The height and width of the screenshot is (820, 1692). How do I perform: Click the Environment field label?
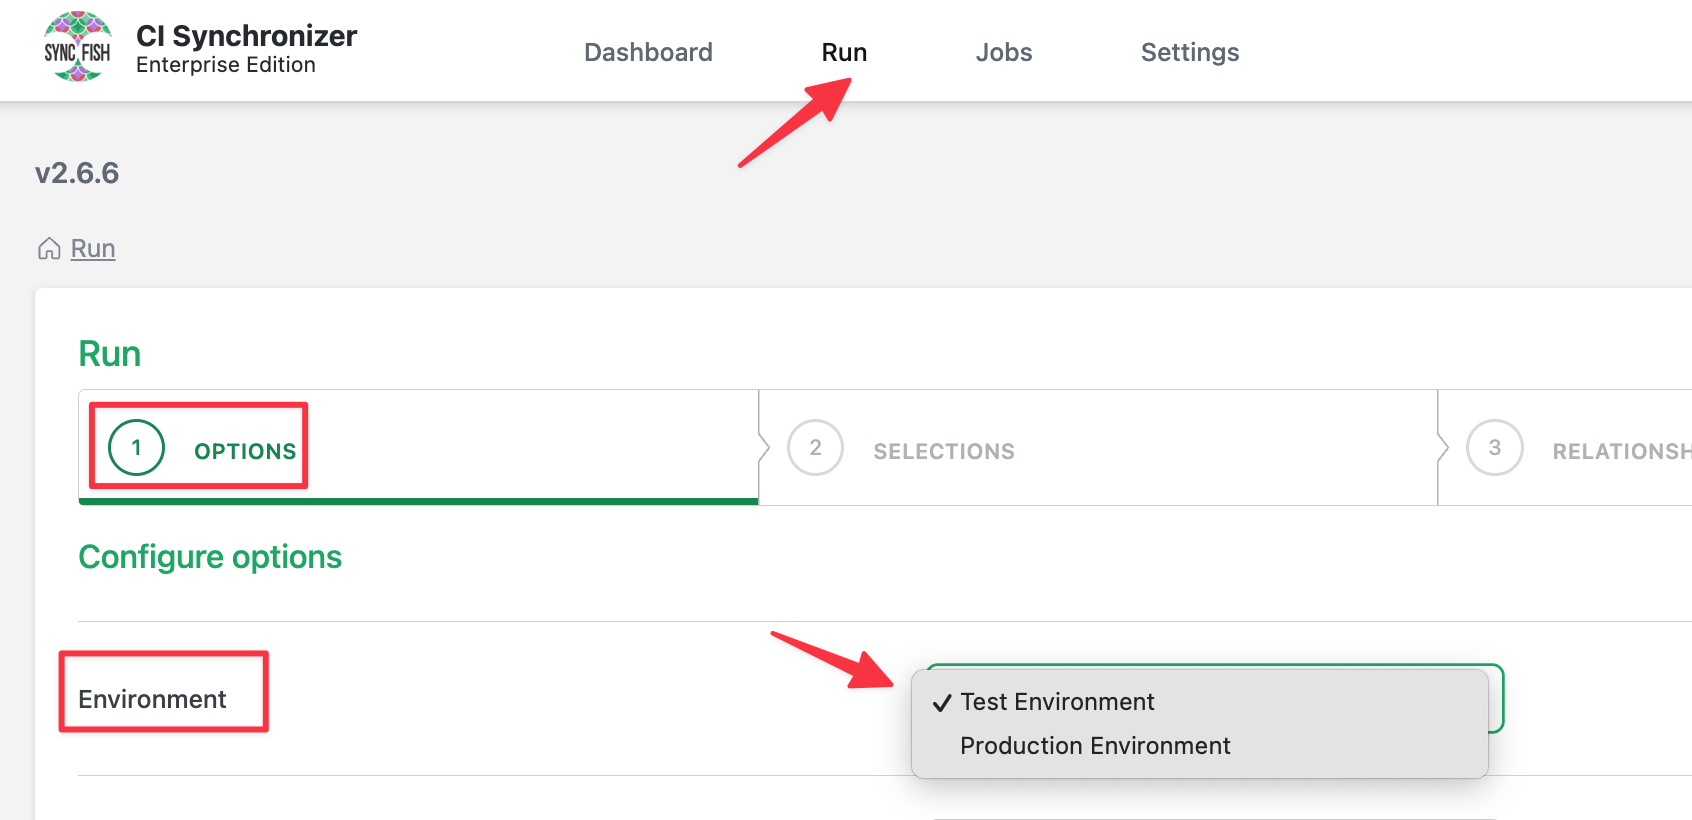[152, 699]
